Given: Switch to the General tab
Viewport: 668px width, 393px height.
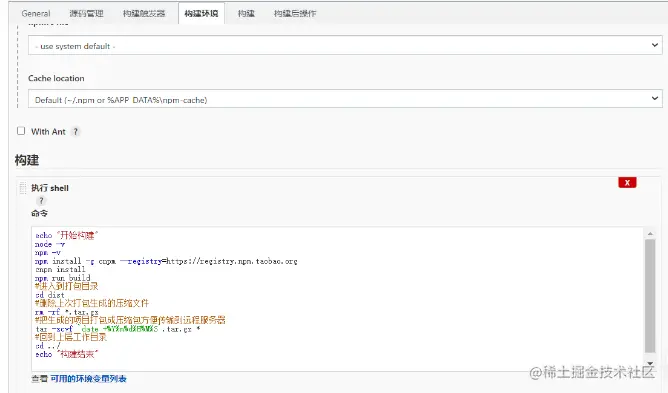Looking at the screenshot, I should point(36,13).
